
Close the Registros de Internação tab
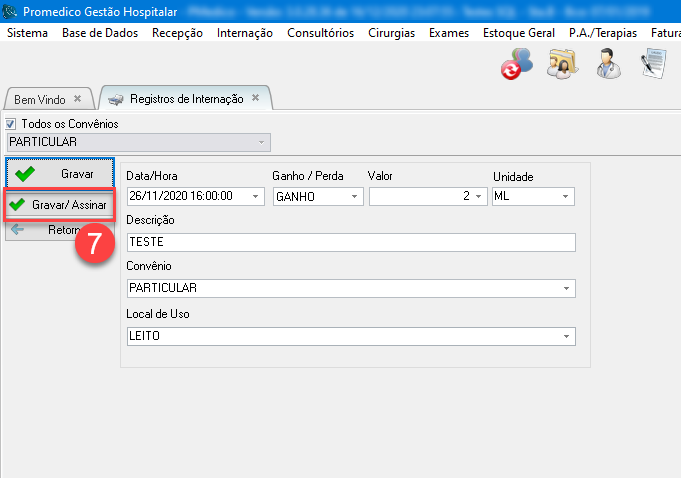[255, 98]
